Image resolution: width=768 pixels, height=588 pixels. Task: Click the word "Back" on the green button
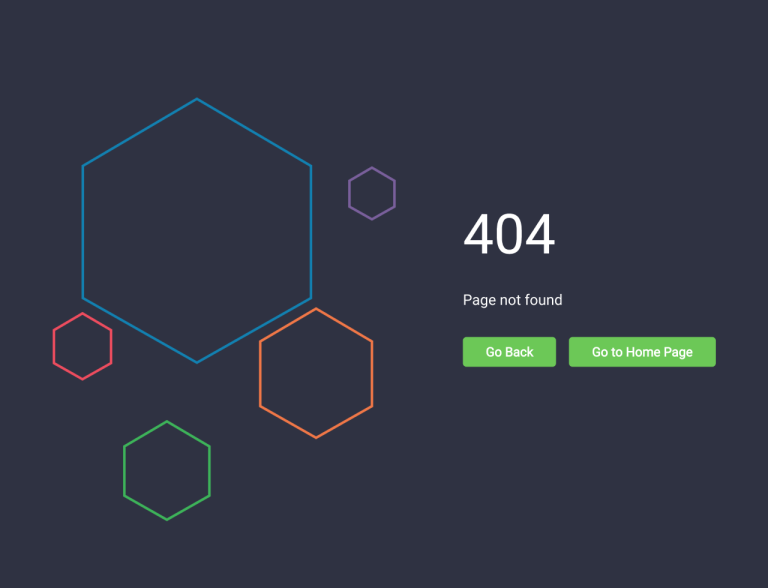520,352
